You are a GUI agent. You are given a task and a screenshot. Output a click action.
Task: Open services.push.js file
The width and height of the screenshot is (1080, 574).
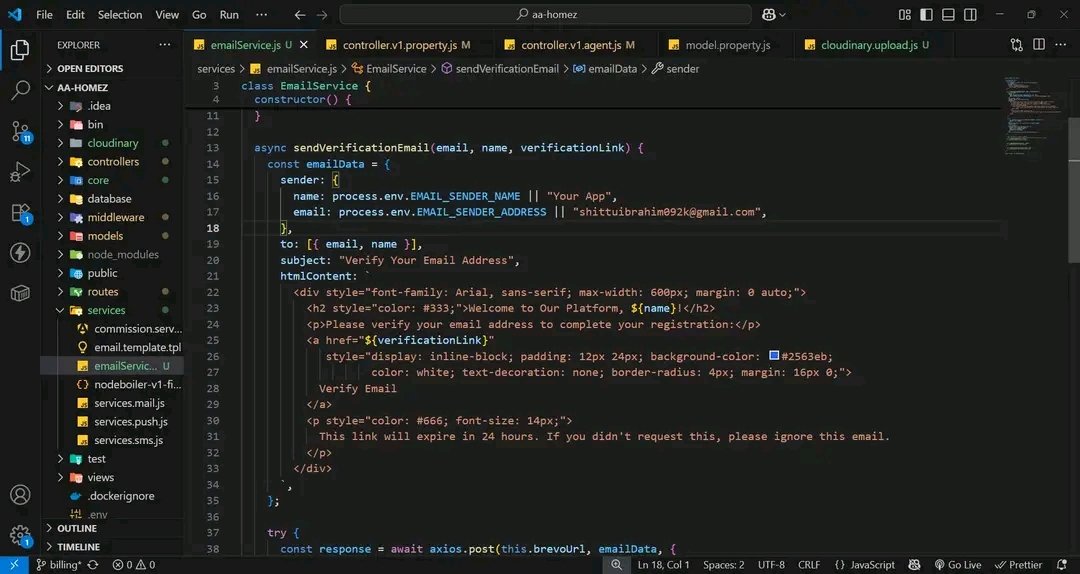[131, 422]
